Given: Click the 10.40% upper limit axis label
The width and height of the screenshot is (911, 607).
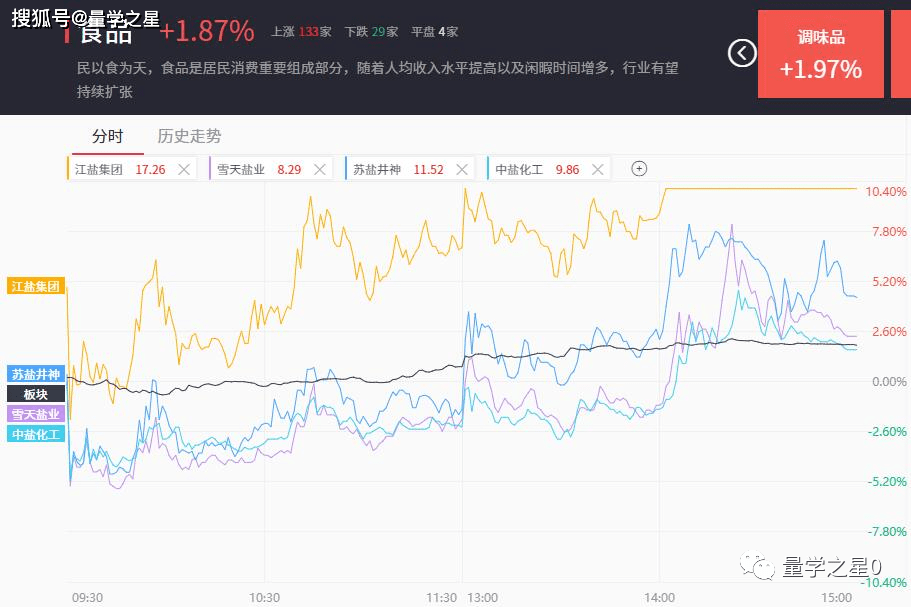Looking at the screenshot, I should (884, 191).
